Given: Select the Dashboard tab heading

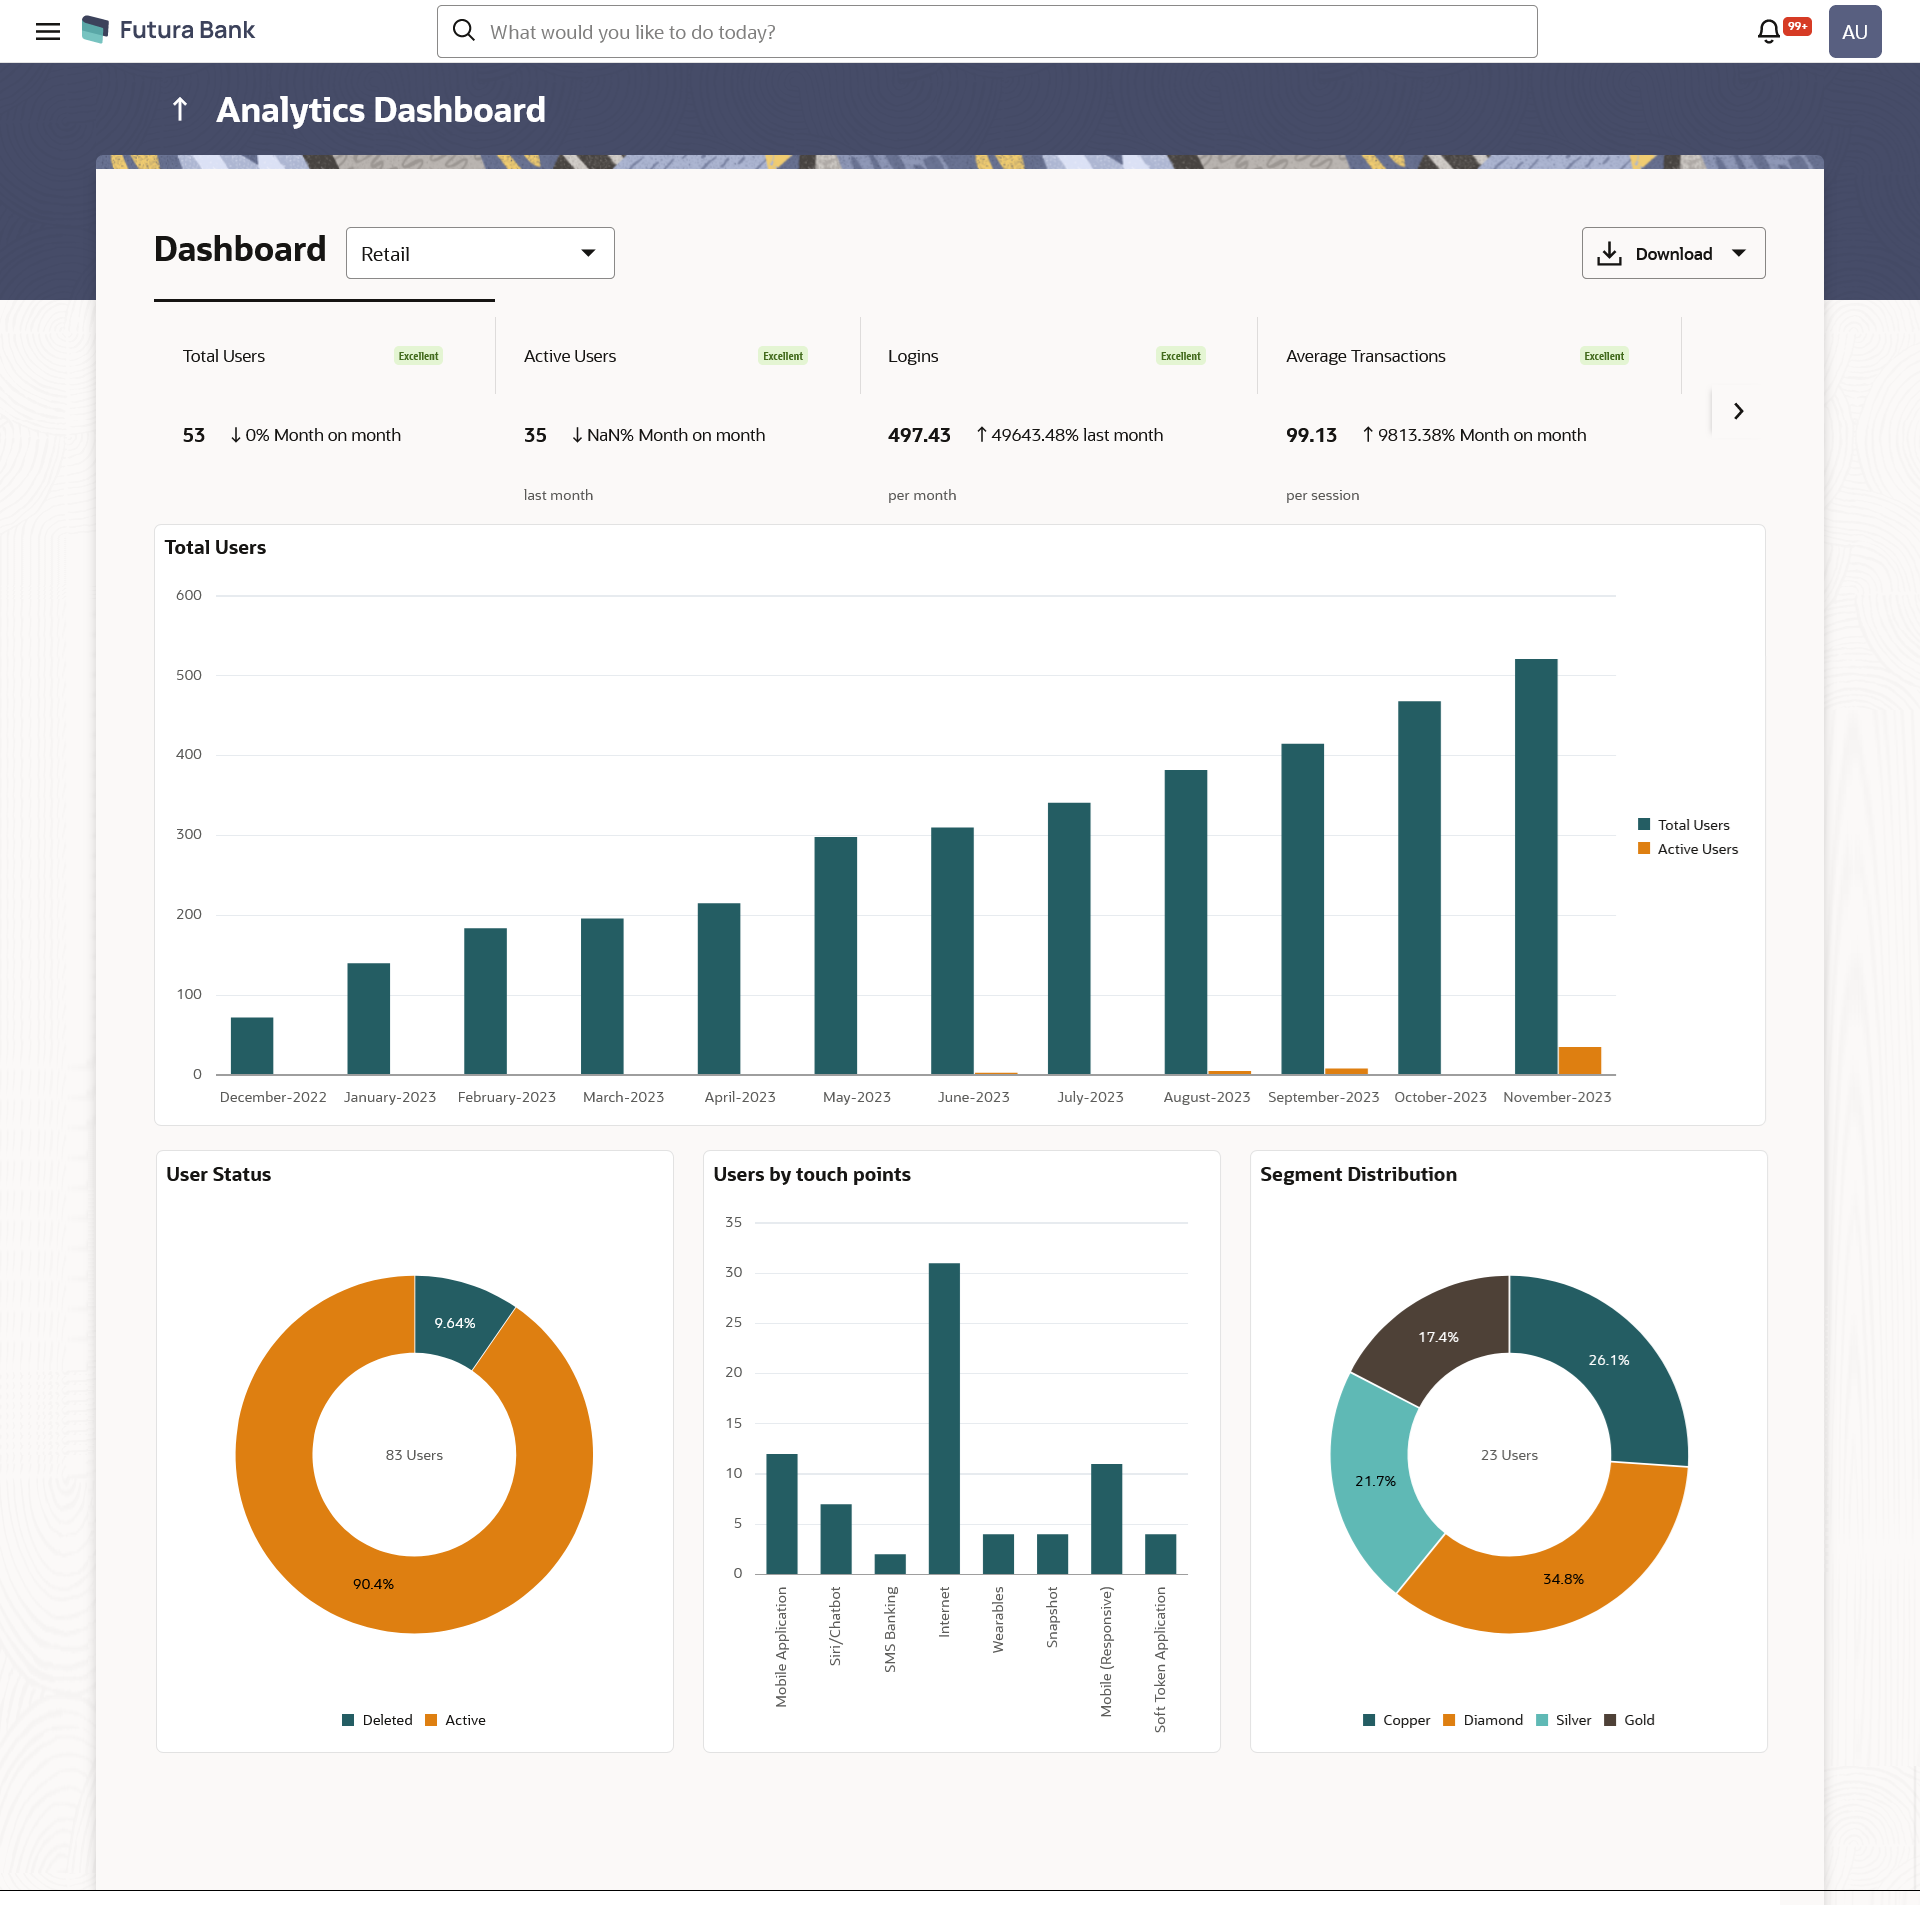Looking at the screenshot, I should pos(240,250).
